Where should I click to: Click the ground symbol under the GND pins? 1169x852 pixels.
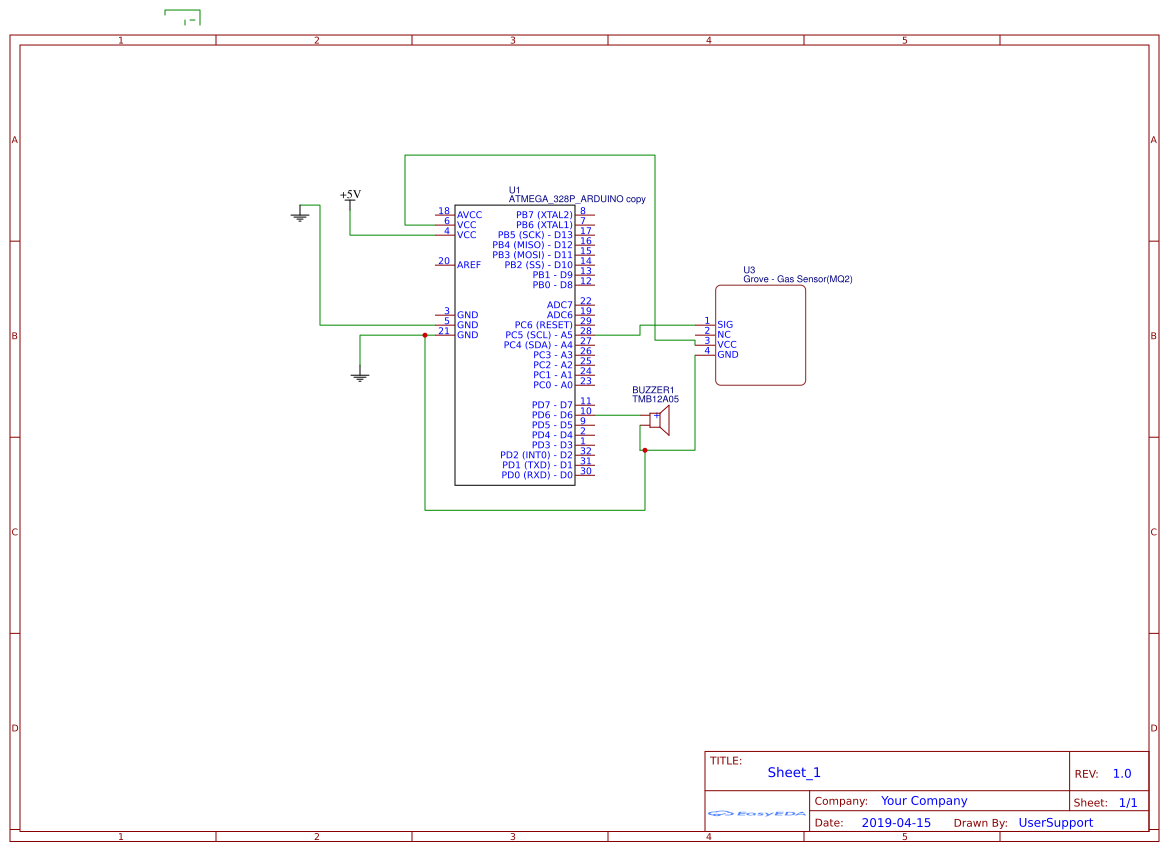[359, 374]
